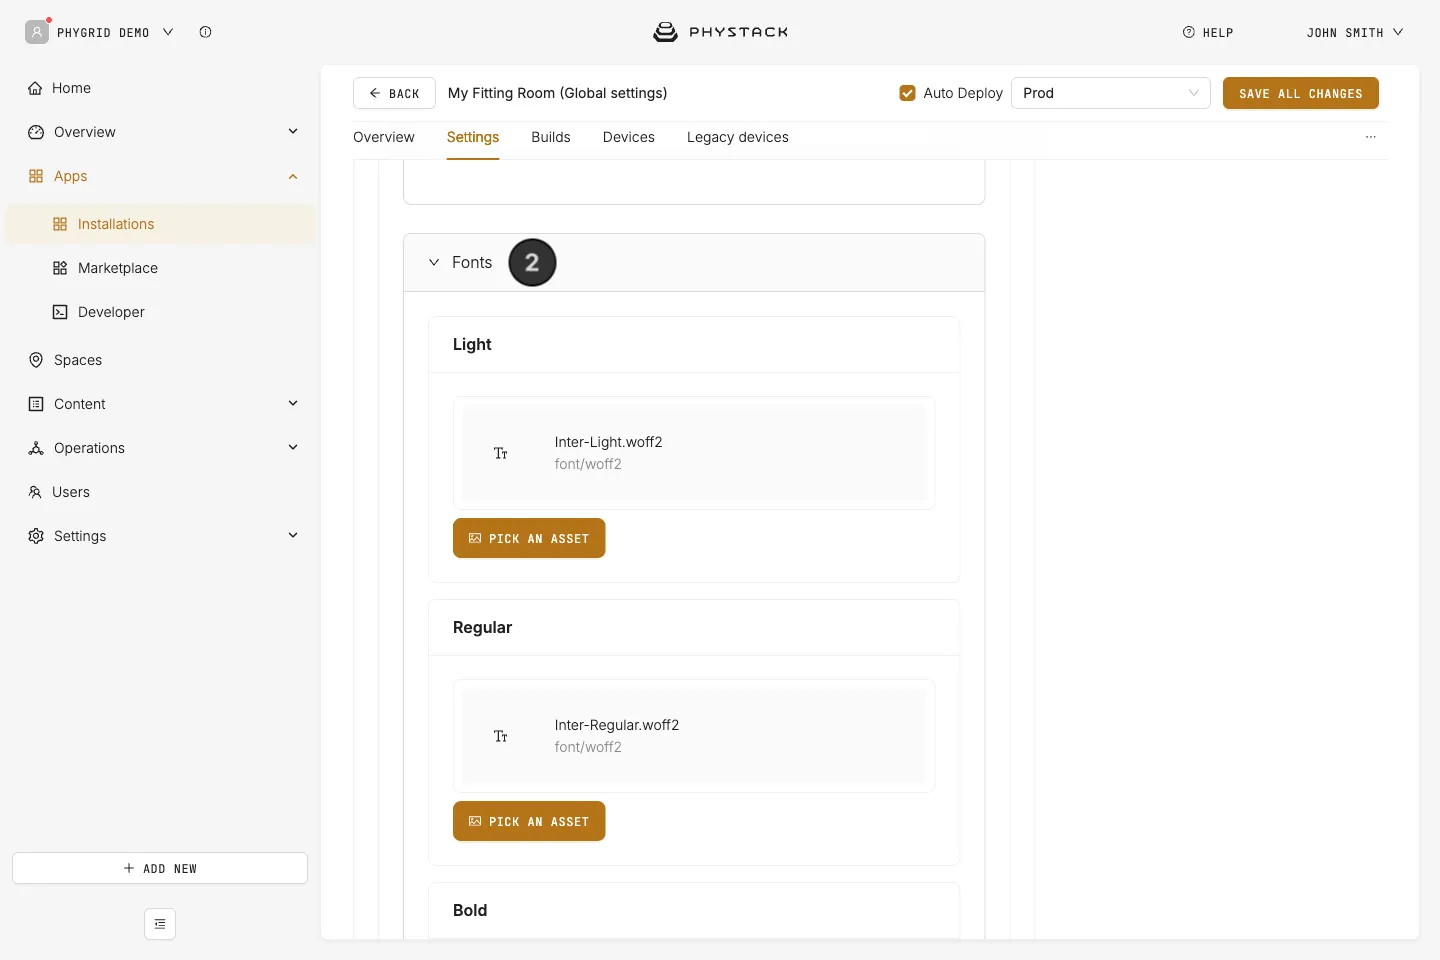Open the Legacy devices tab
Image resolution: width=1440 pixels, height=960 pixels.
pos(738,137)
